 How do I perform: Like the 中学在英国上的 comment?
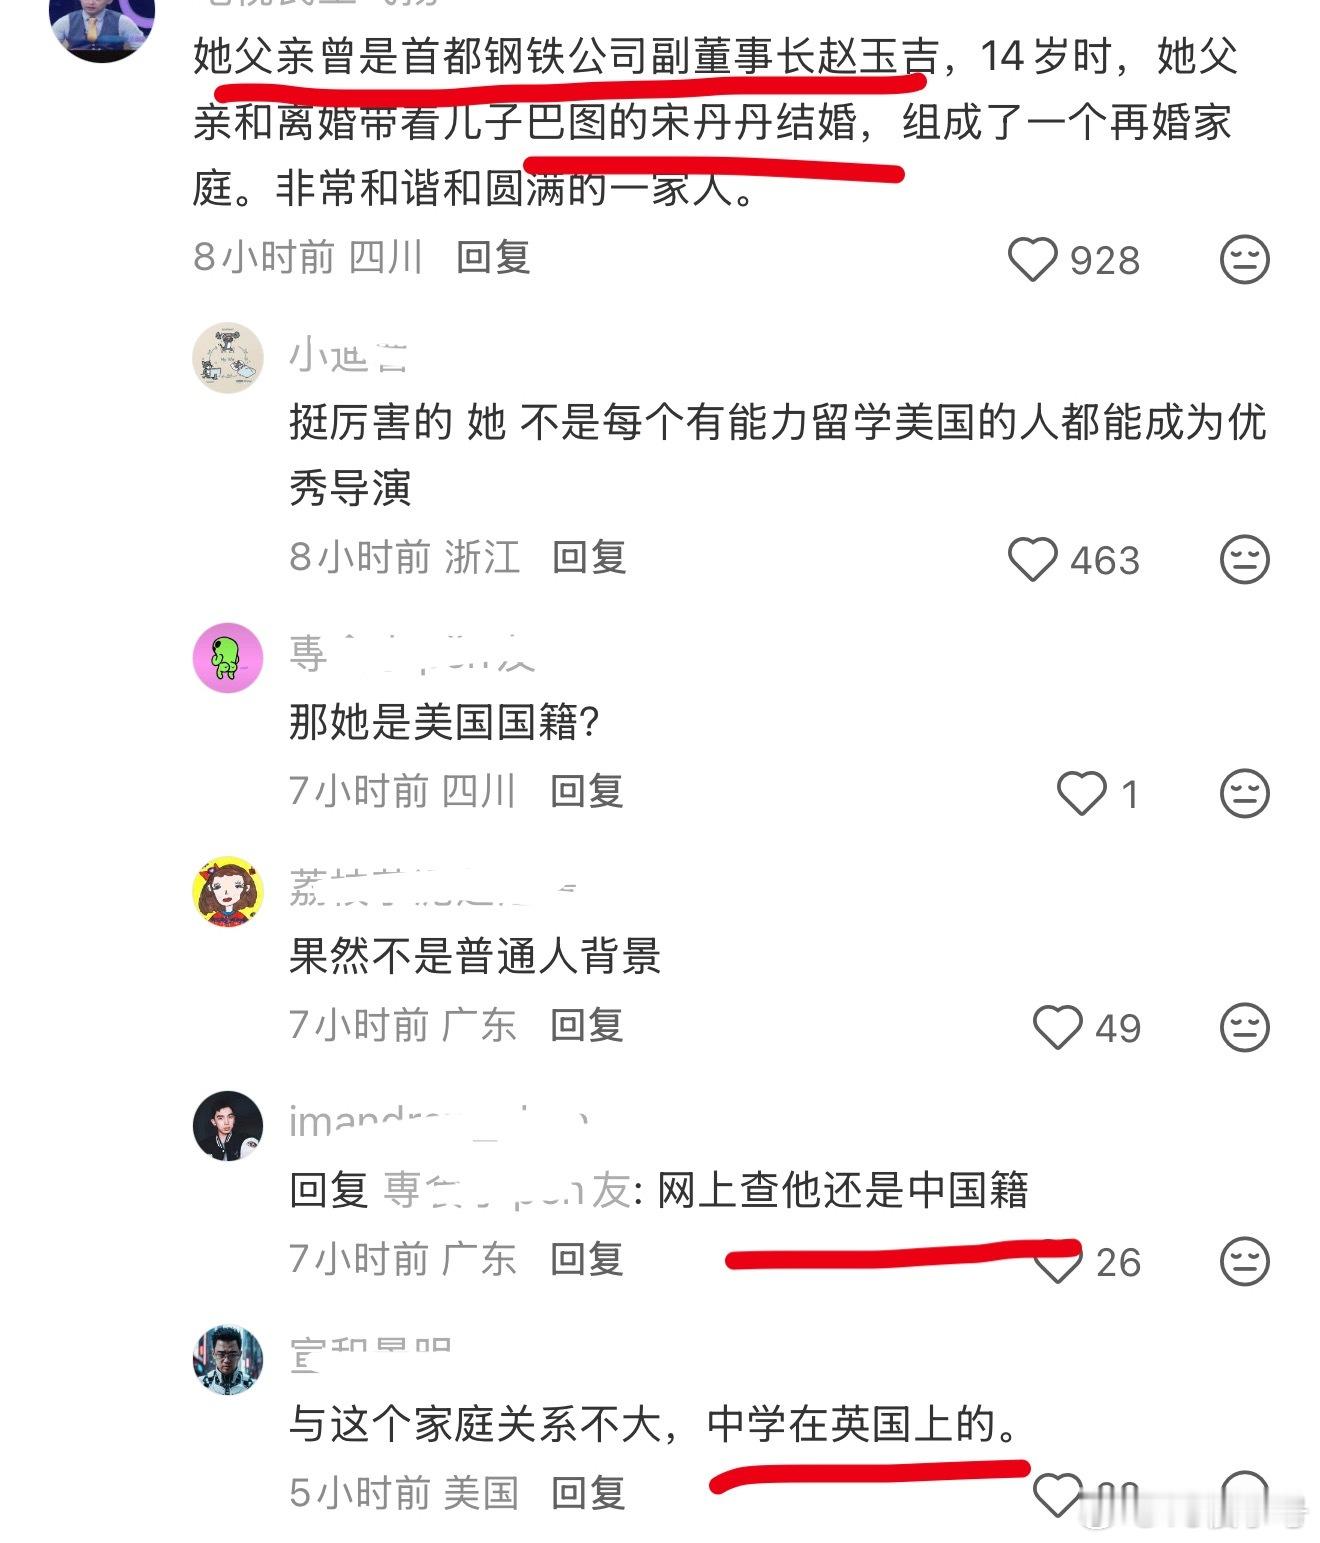[1057, 1496]
